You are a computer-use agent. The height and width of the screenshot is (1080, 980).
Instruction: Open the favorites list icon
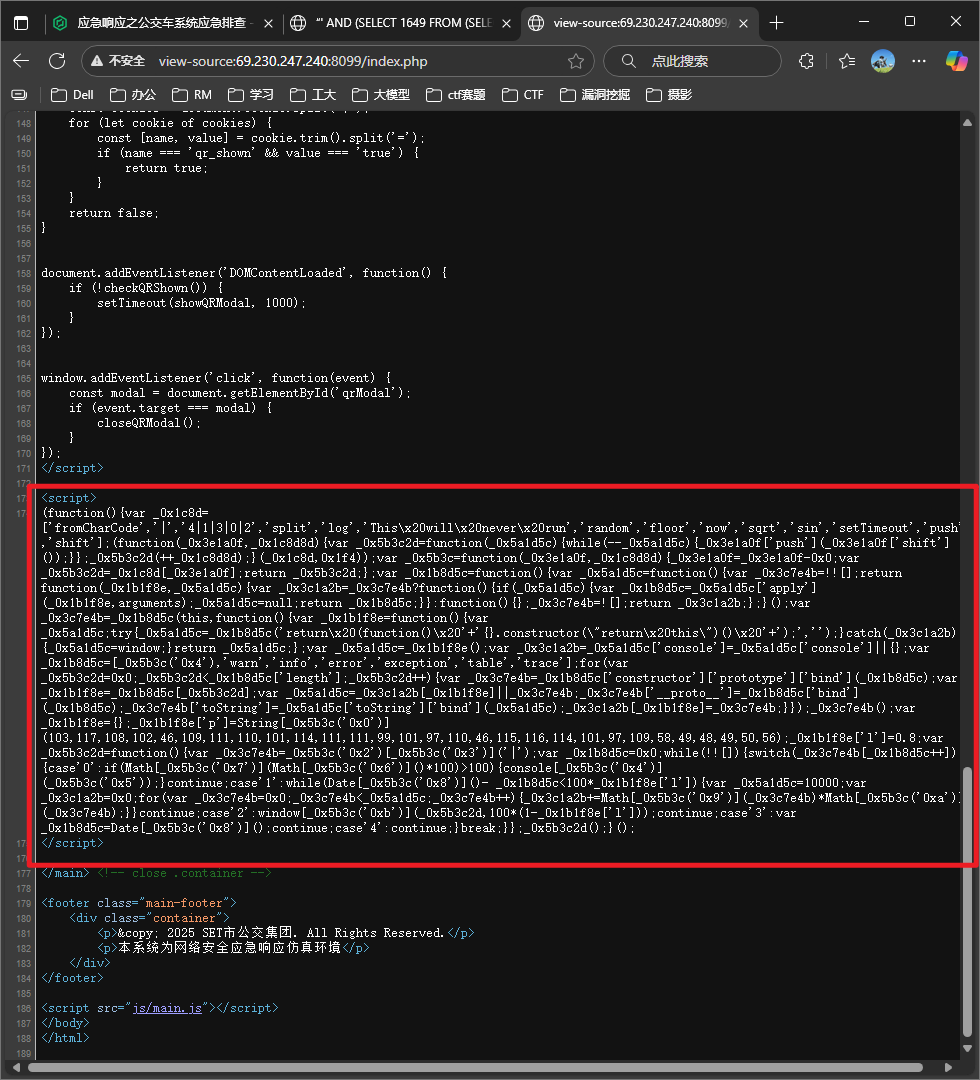[x=847, y=61]
